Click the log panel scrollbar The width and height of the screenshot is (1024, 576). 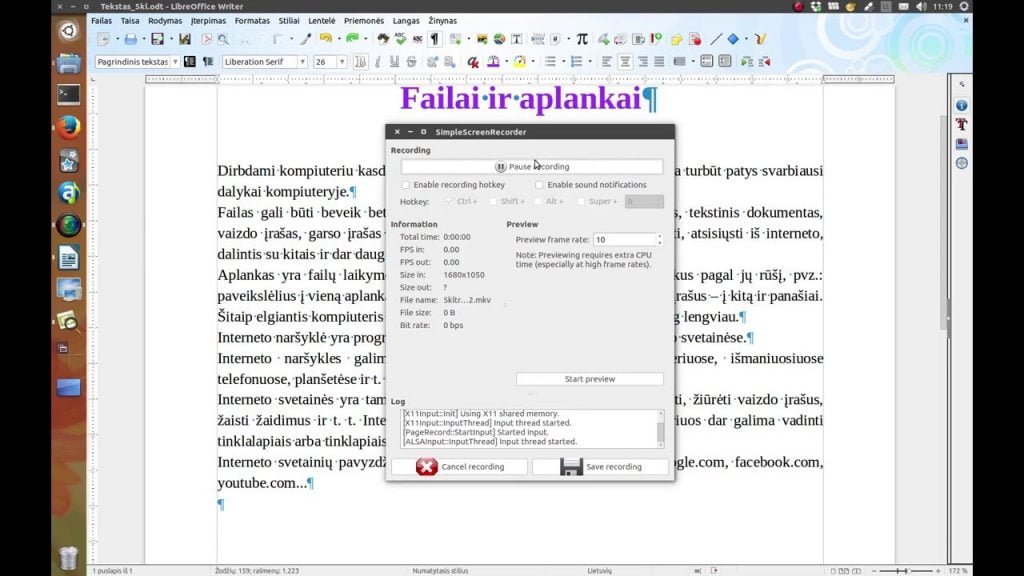point(660,429)
